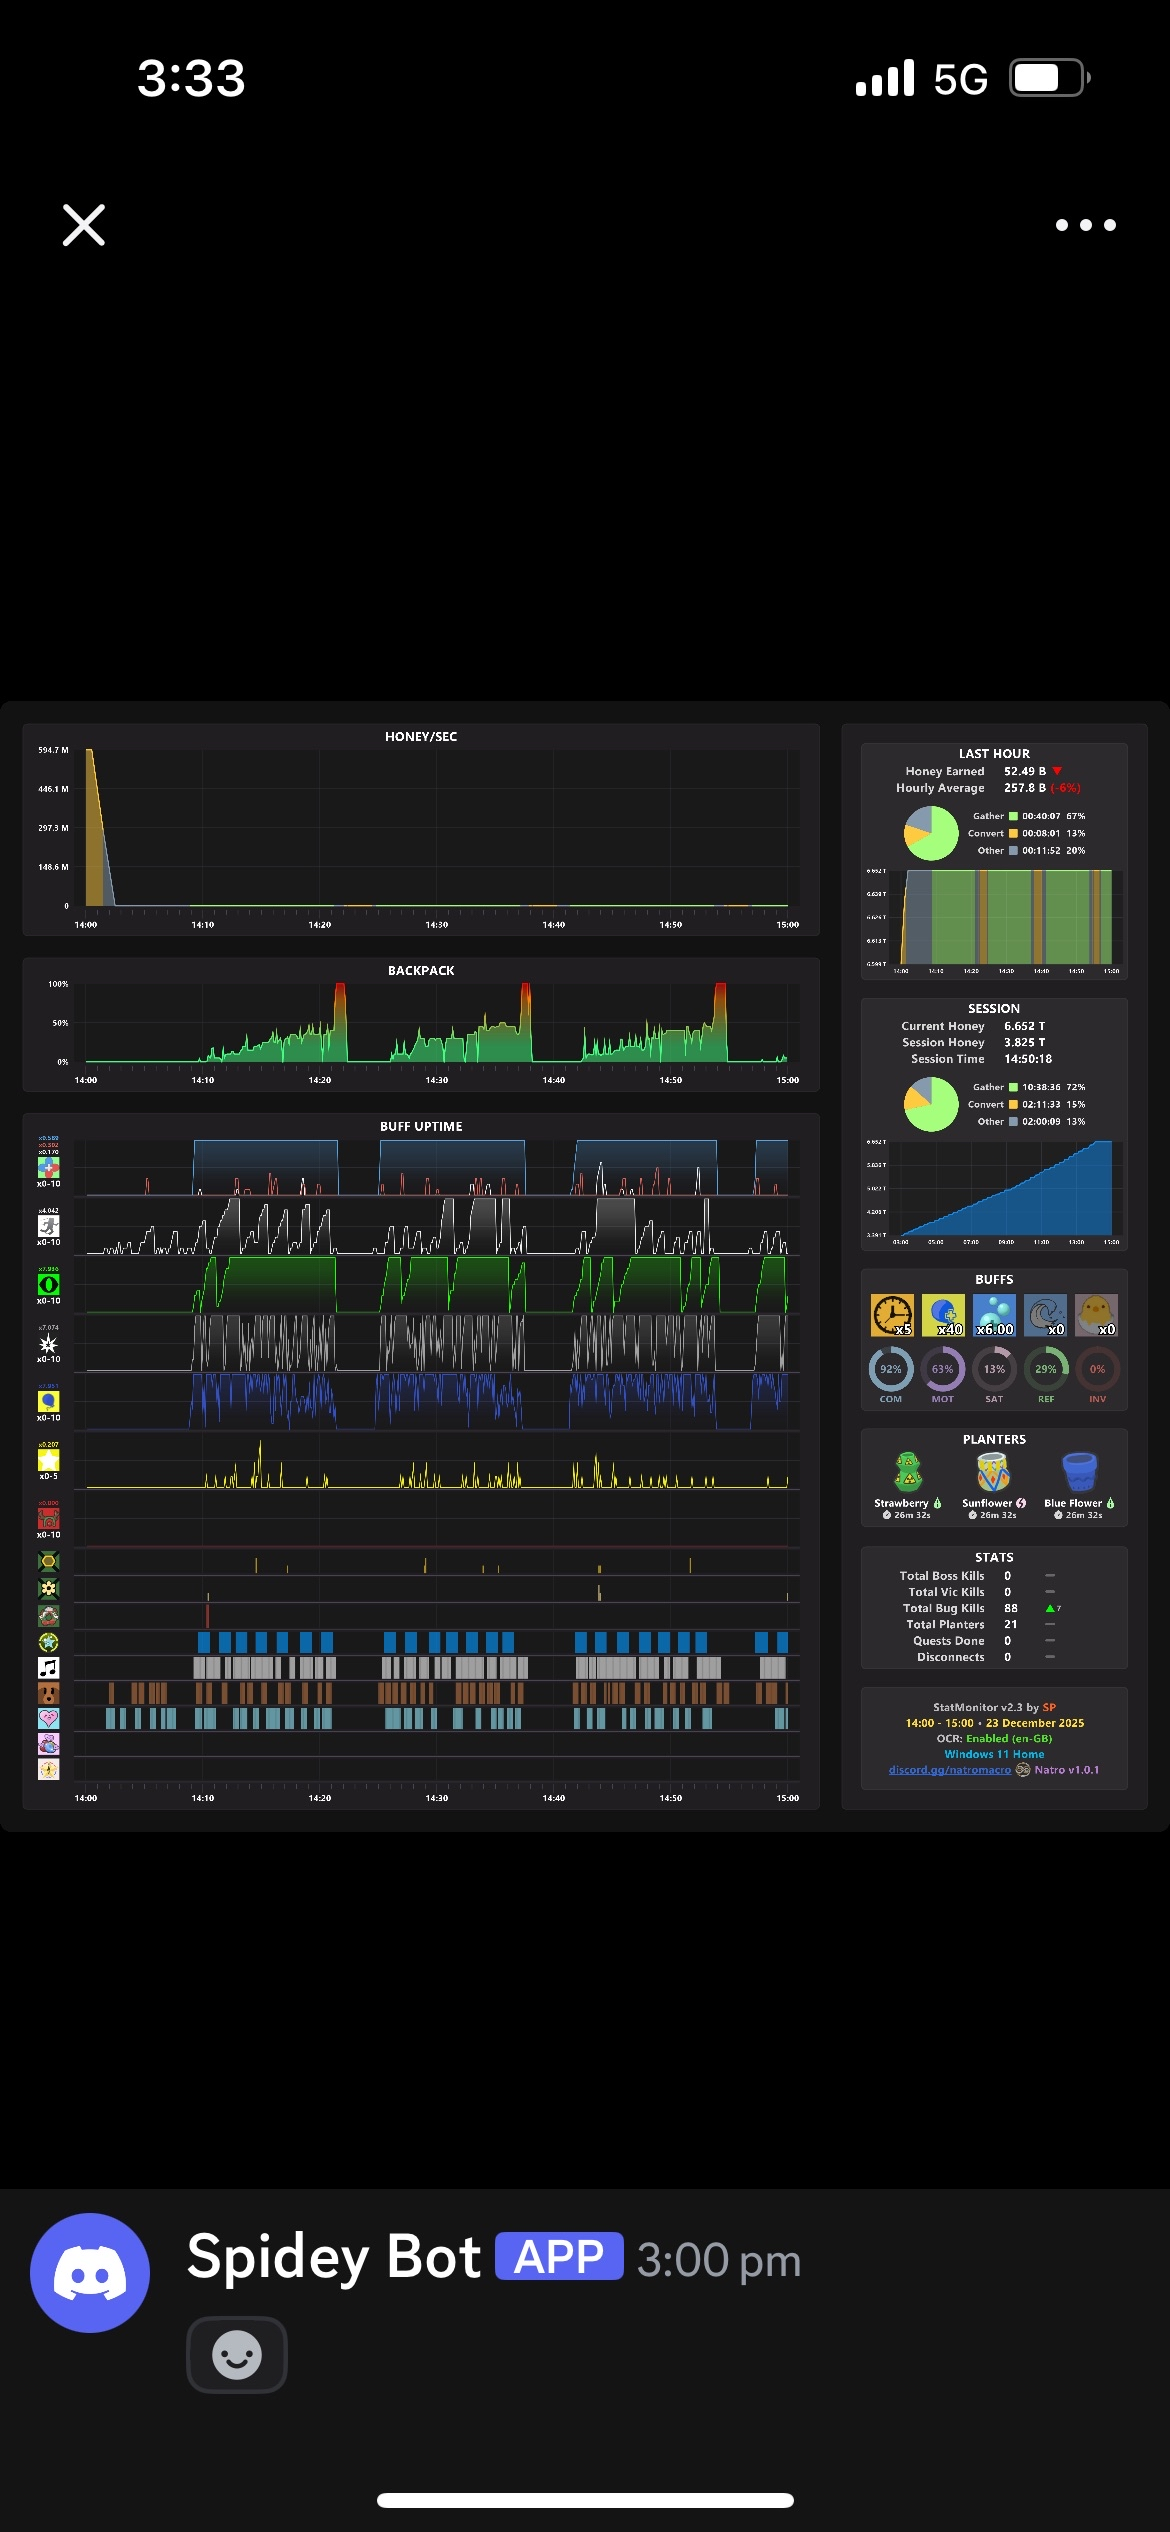This screenshot has width=1170, height=2532.
Task: Click the brown bear morph icon
Action: click(x=48, y=1693)
